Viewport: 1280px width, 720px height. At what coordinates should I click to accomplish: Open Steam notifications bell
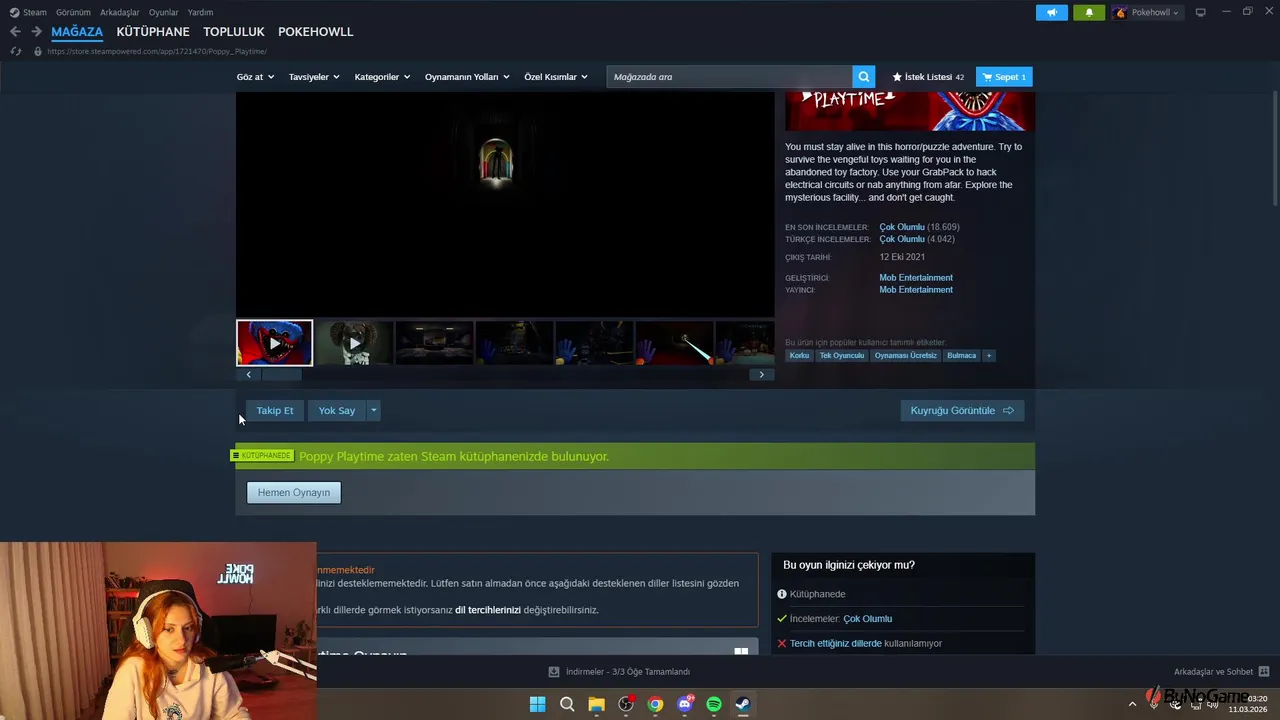(x=1089, y=13)
